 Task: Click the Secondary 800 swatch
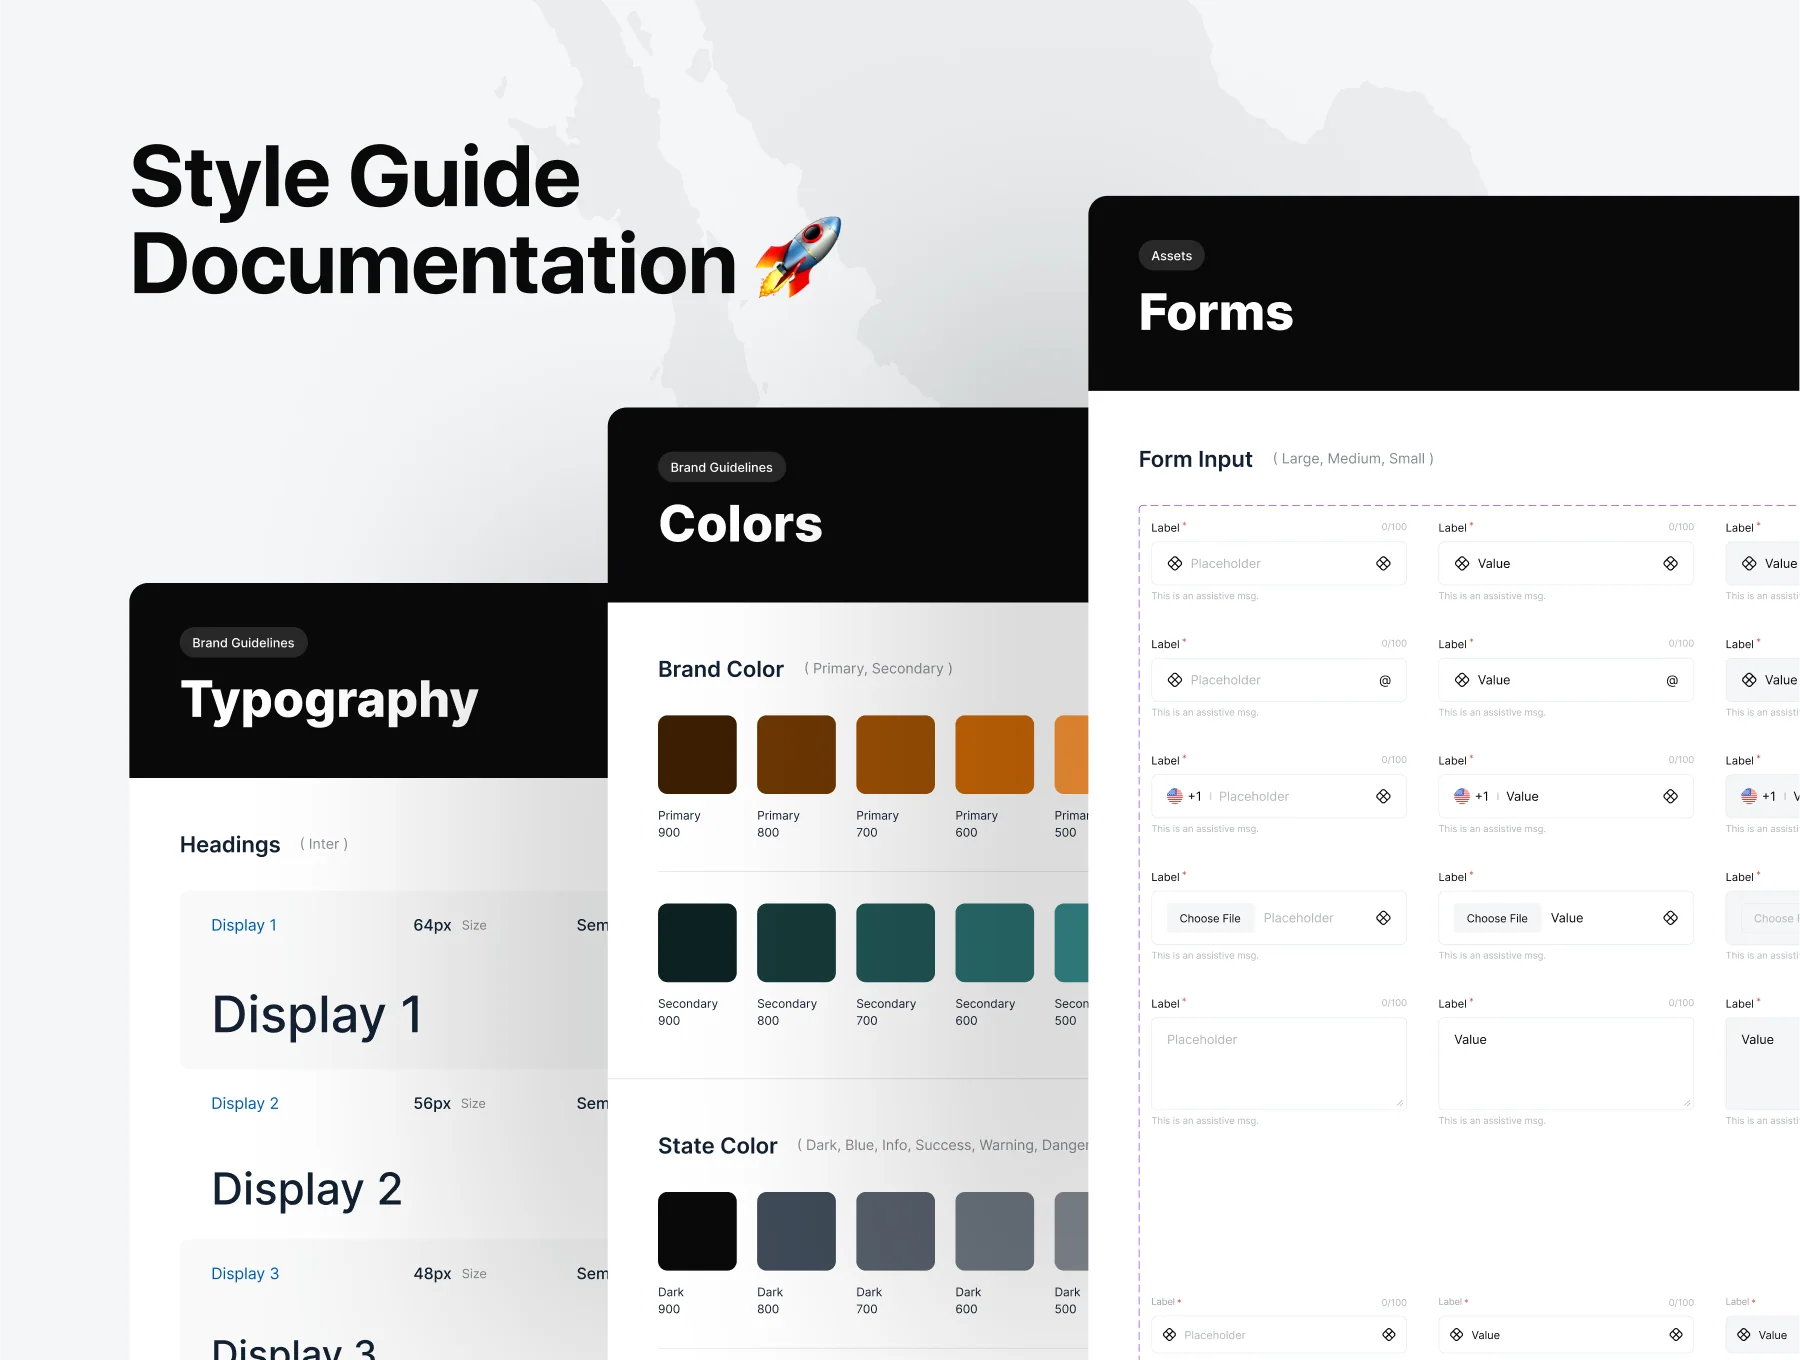[796, 942]
